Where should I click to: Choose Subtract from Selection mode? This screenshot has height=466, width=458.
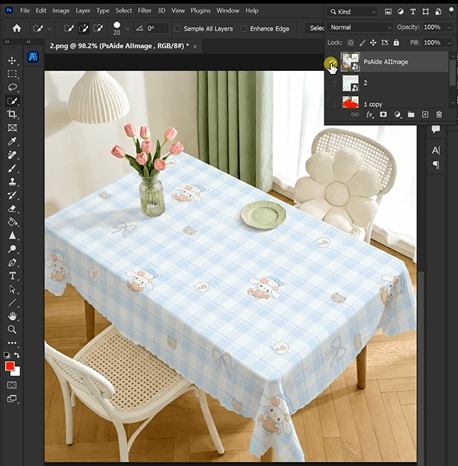click(98, 28)
